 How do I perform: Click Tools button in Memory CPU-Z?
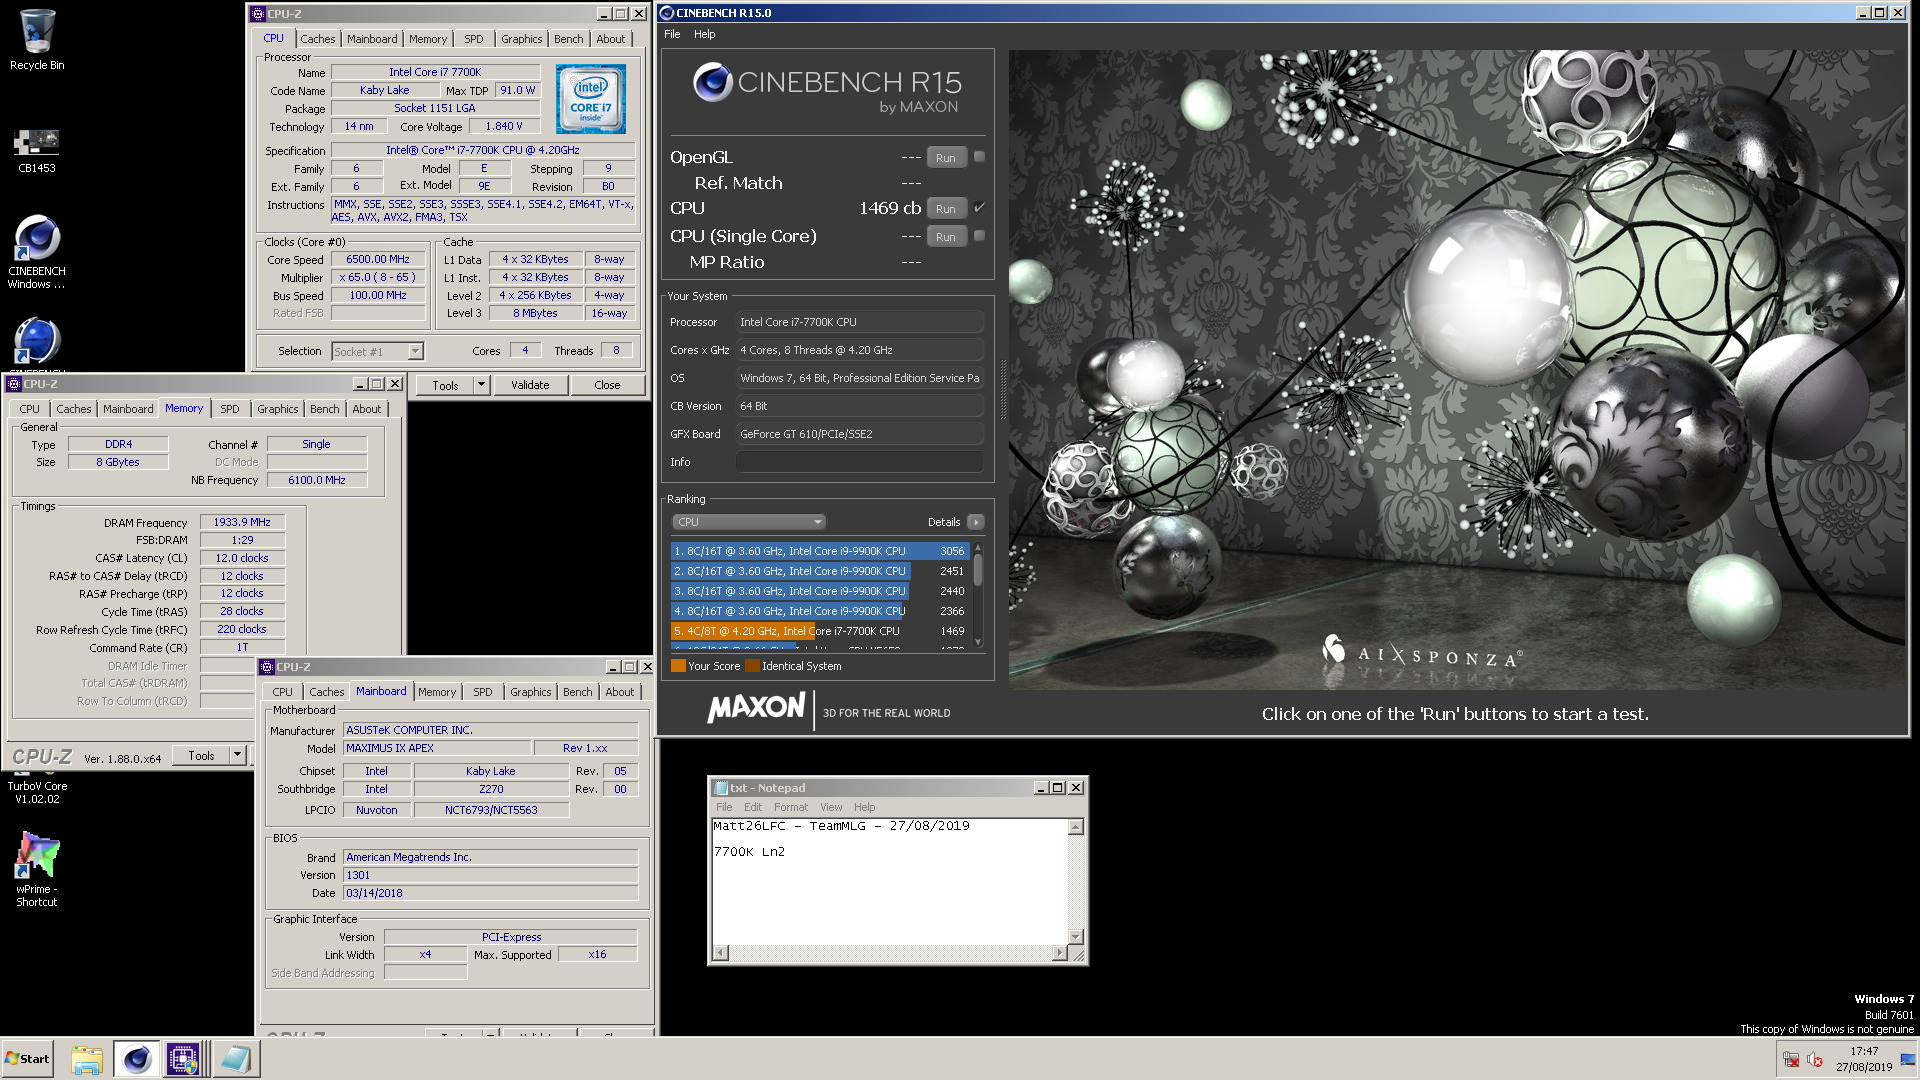(x=201, y=756)
